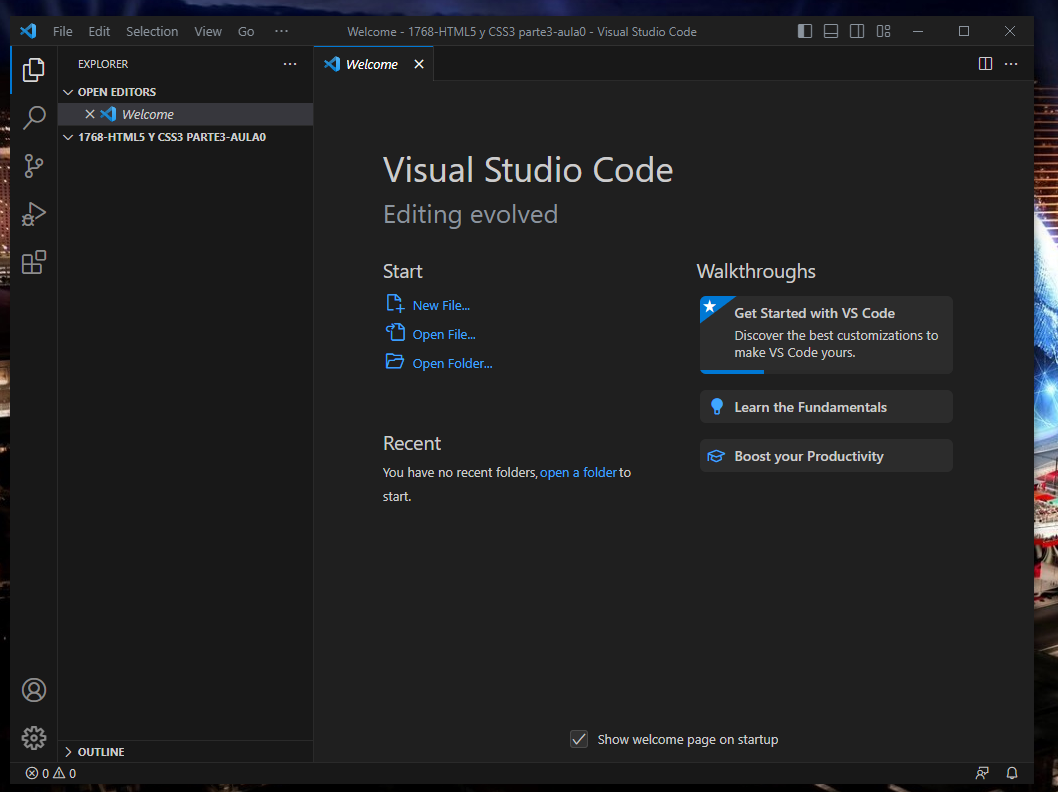Open the View menu
This screenshot has height=792, width=1058.
(x=208, y=32)
